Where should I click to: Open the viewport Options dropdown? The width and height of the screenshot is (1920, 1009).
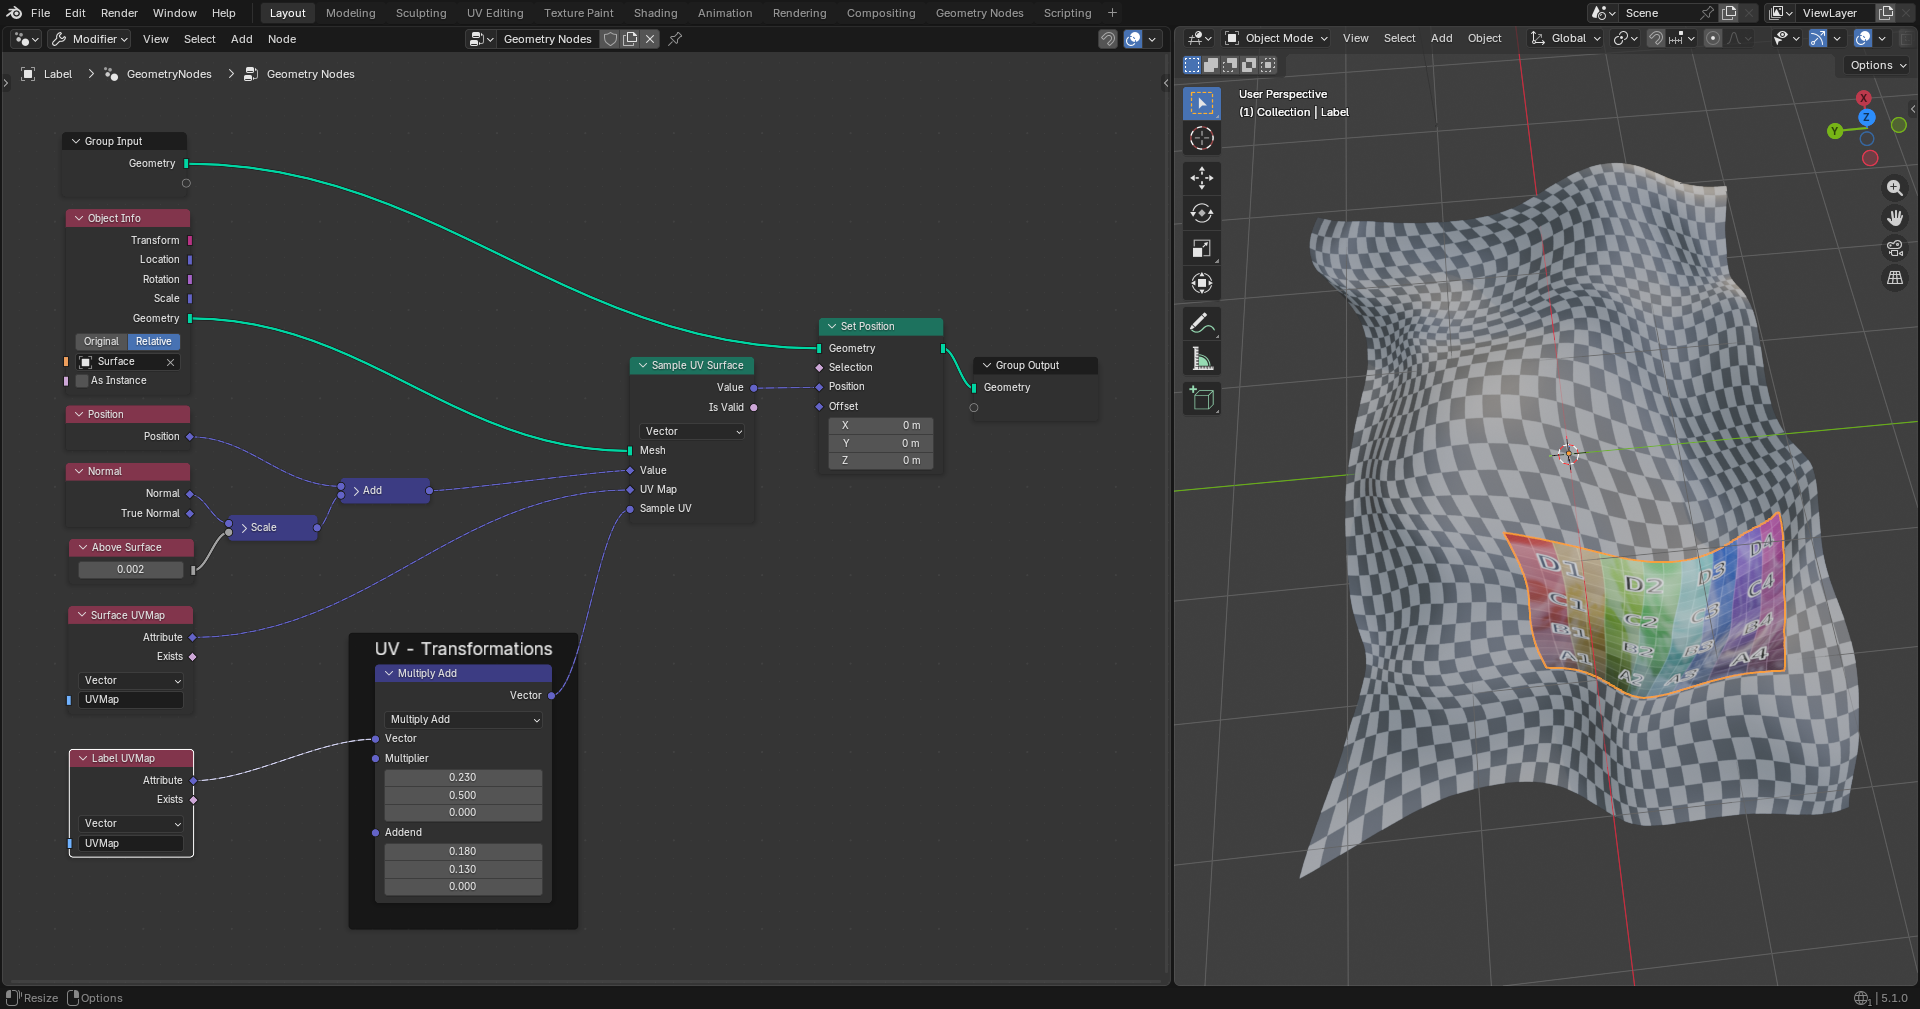(x=1877, y=65)
